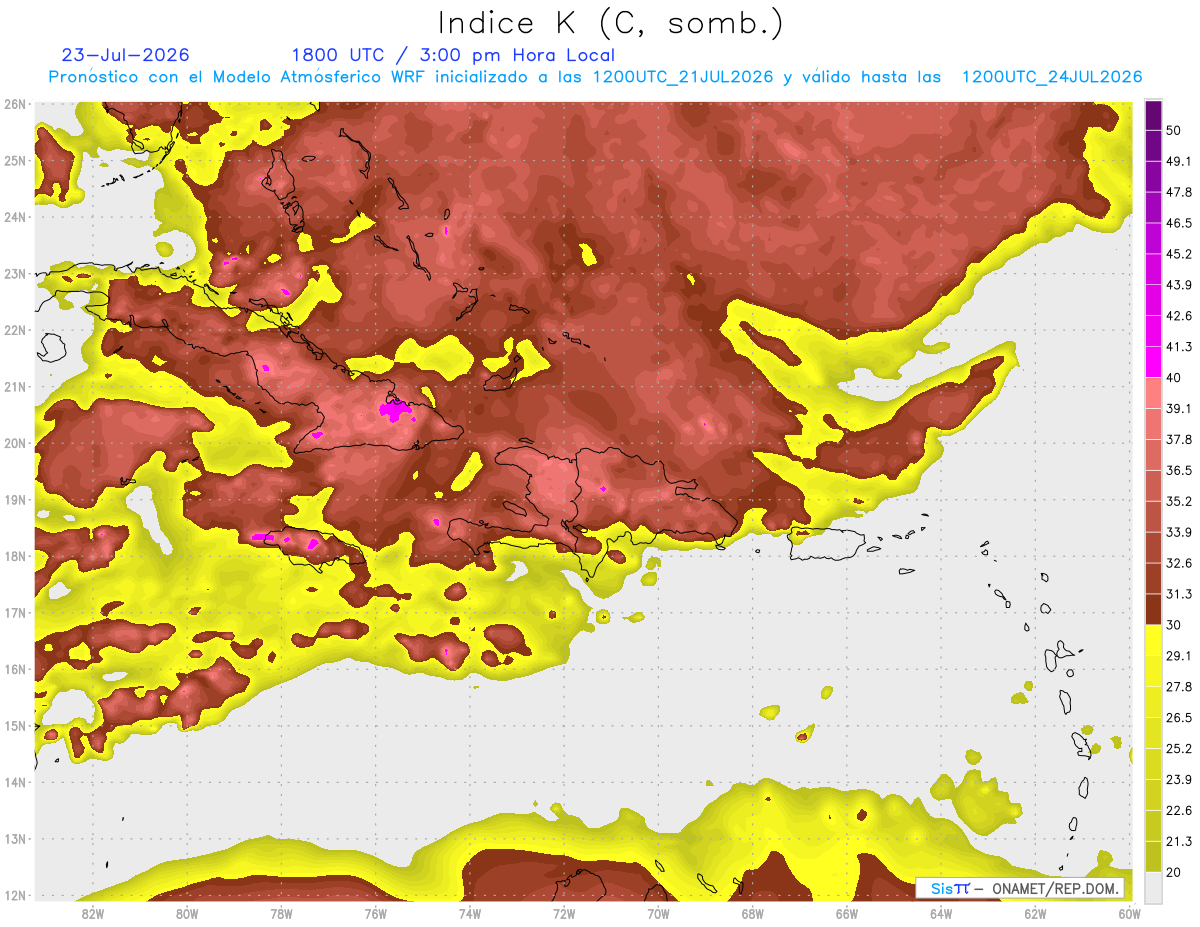Click the color bar value "45.2"
The height and width of the screenshot is (927, 1200).
coord(1179,254)
